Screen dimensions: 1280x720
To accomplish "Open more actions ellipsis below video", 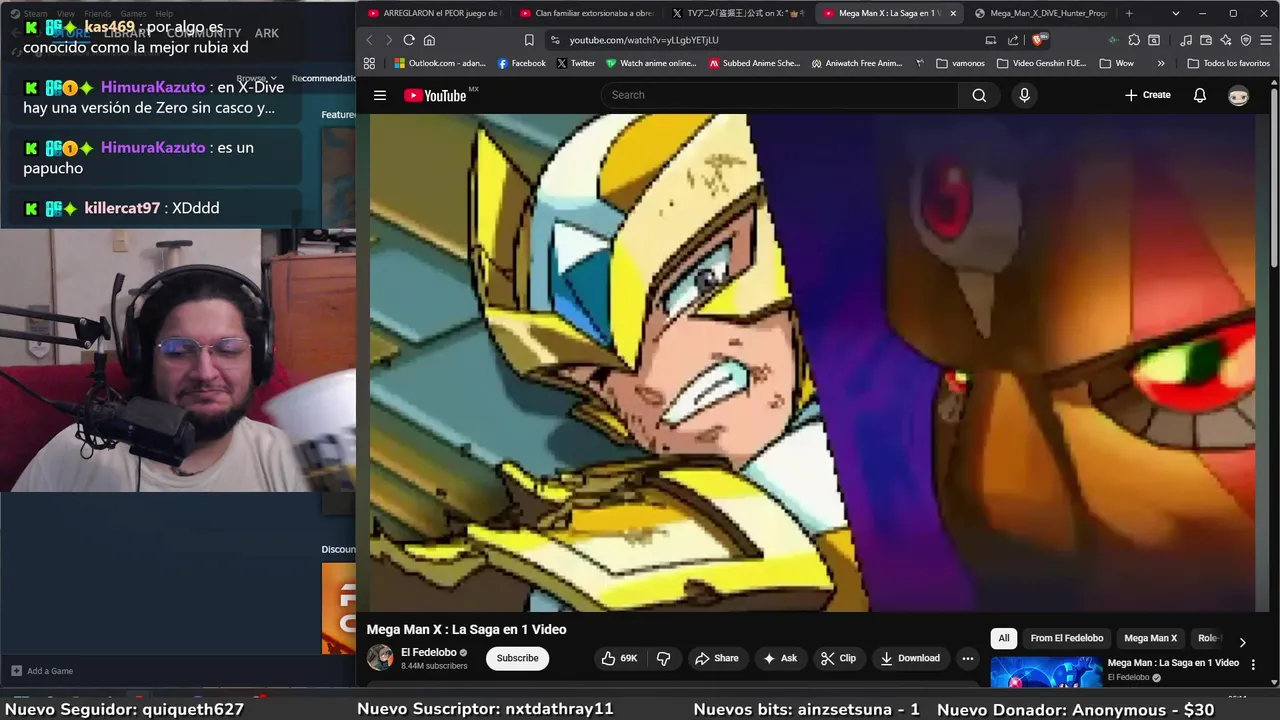I will 967,658.
